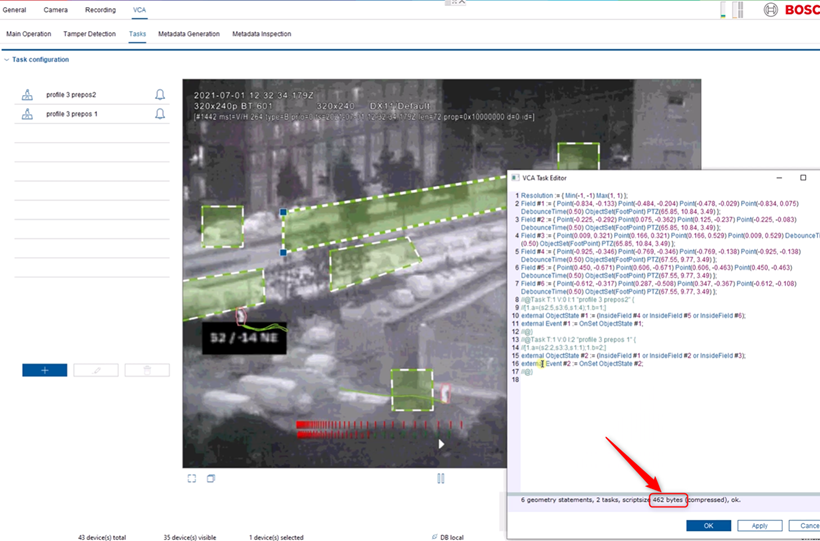Click the fullscreen icon below the video
The image size is (820, 541).
192,479
